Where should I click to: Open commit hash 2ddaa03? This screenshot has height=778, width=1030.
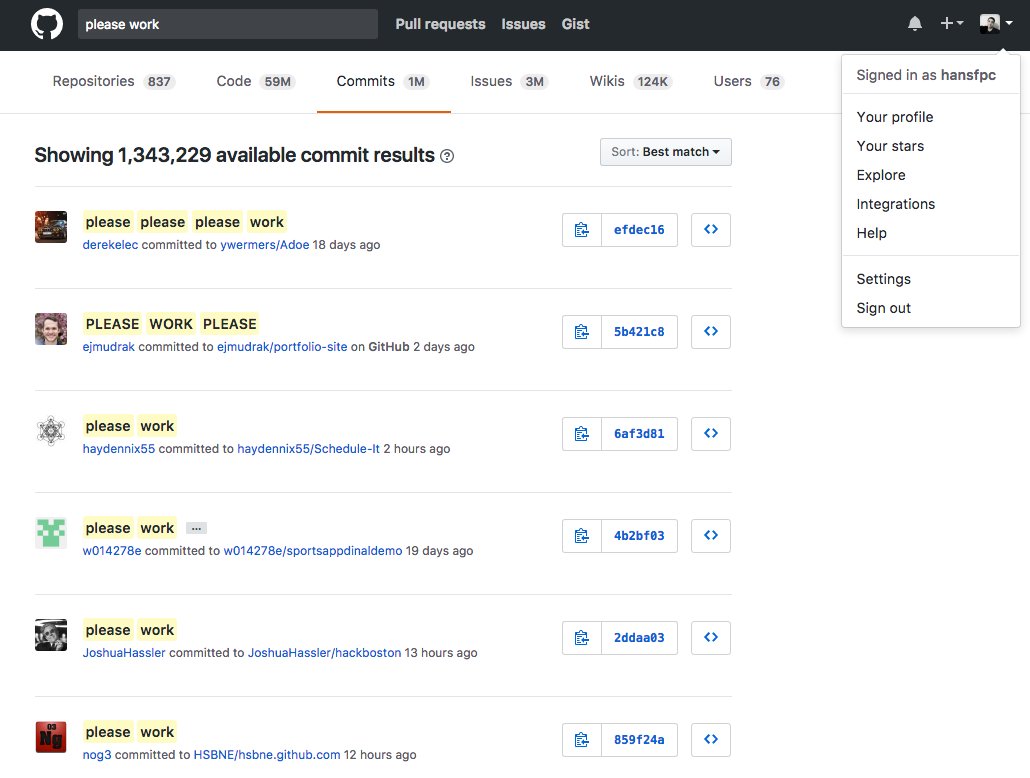(x=639, y=638)
